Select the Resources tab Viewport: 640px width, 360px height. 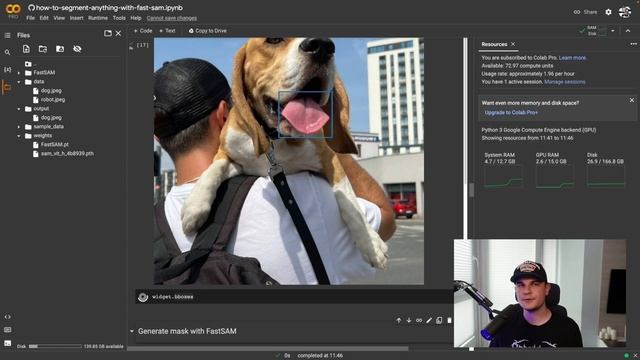pos(494,44)
